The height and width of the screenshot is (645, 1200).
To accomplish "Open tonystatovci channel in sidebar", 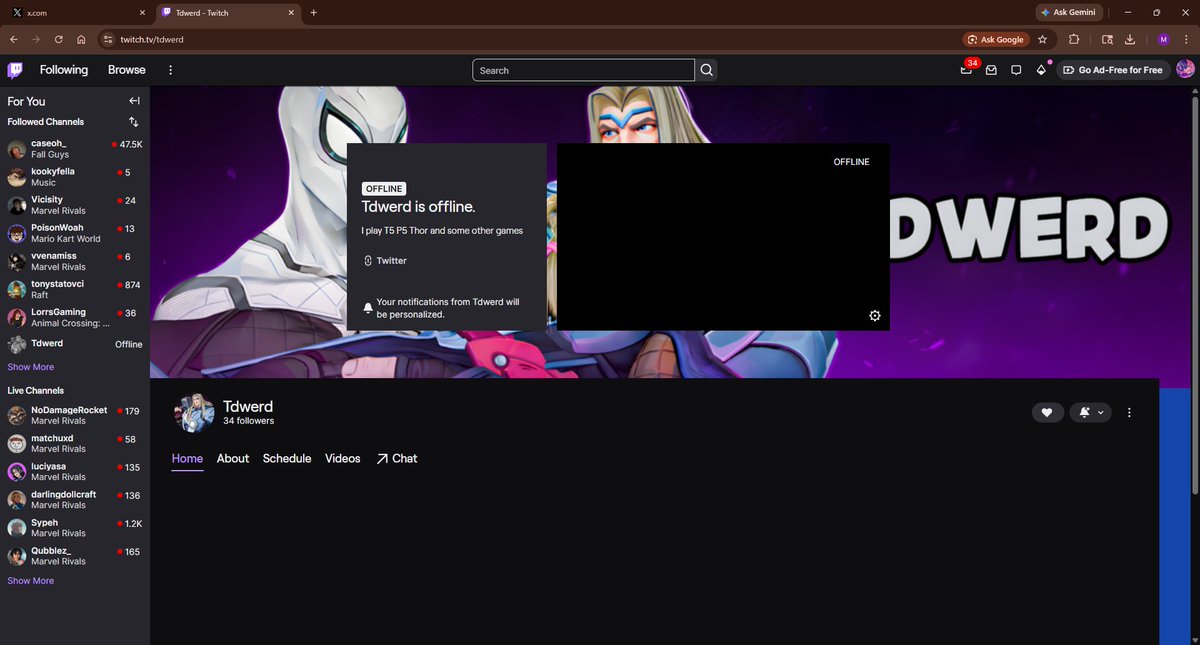I will click(x=75, y=289).
